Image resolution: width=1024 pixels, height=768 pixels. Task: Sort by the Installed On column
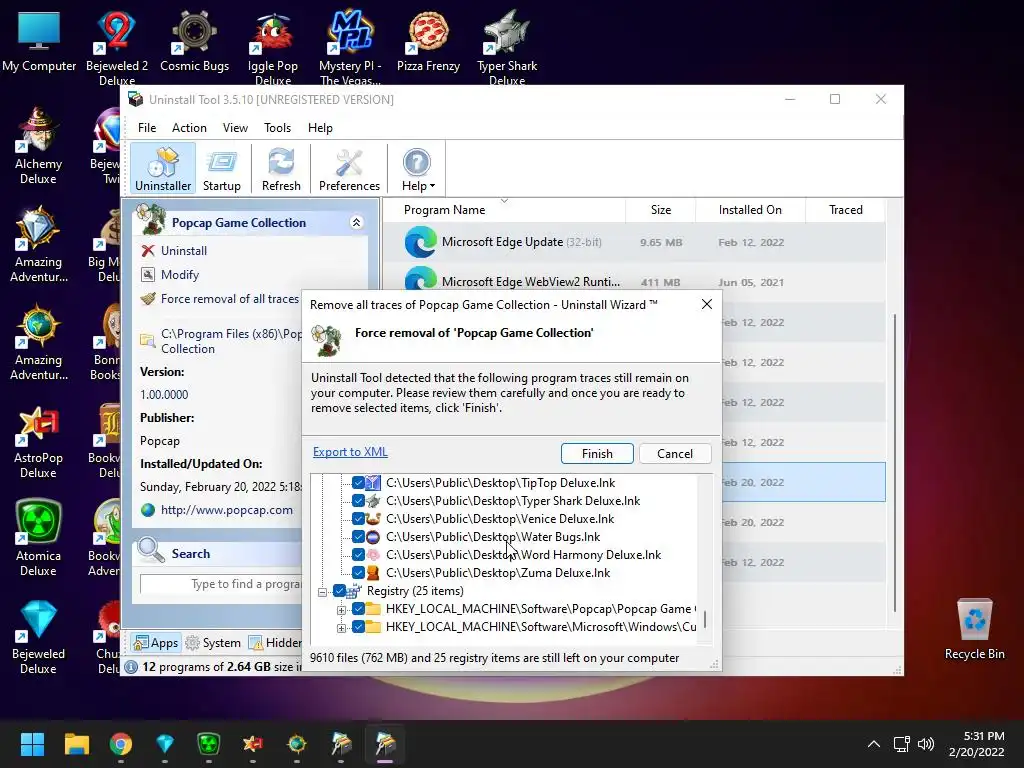[750, 210]
